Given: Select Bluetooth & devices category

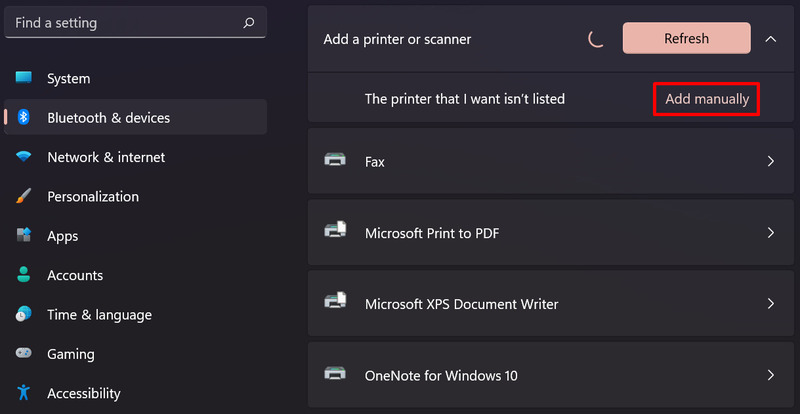Looking at the screenshot, I should click(x=135, y=118).
